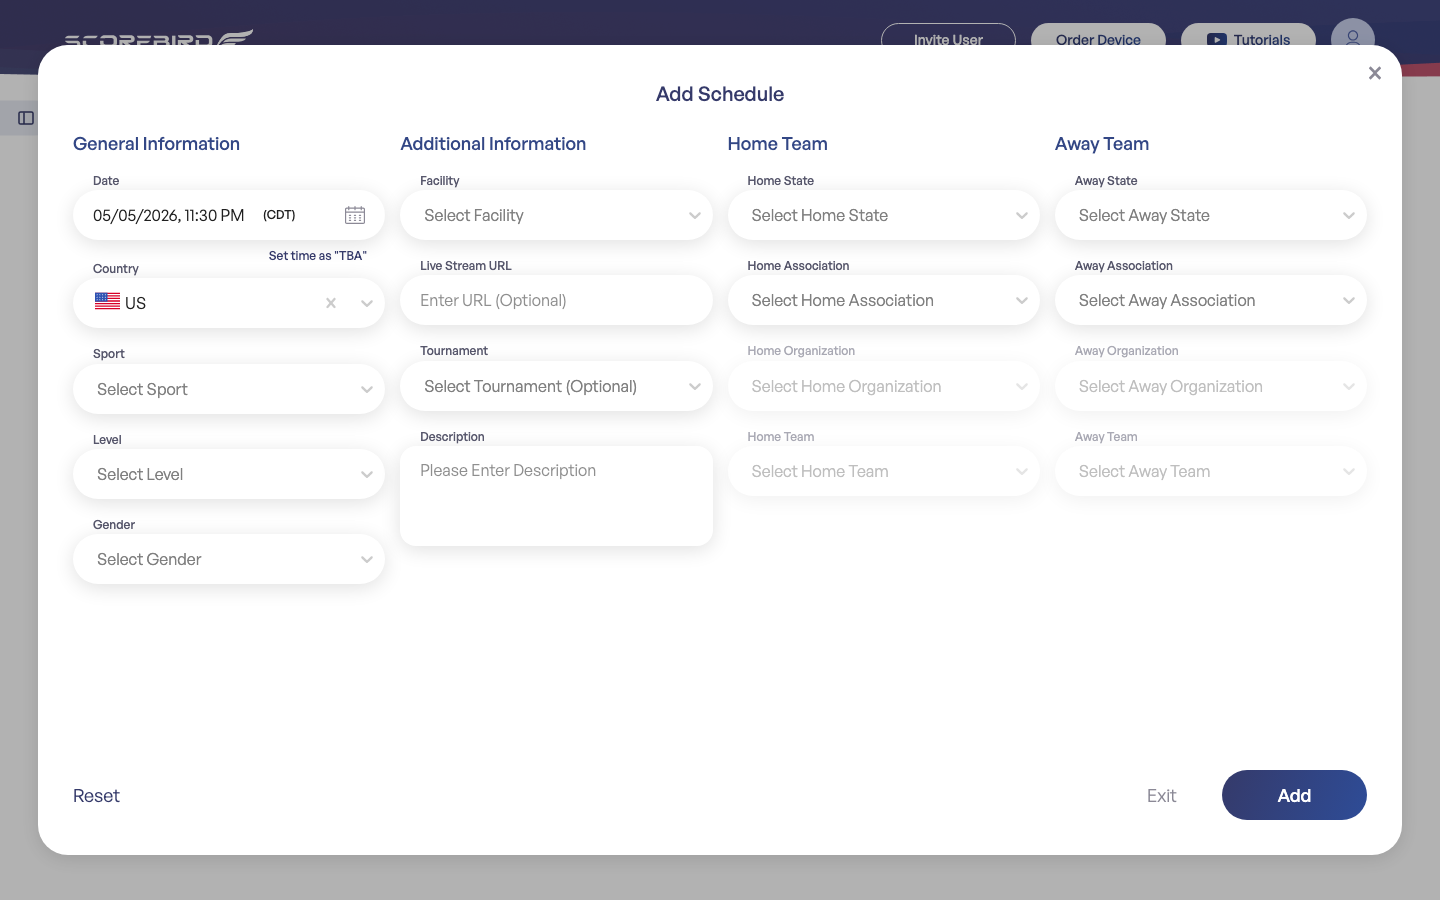Viewport: 1440px width, 900px height.
Task: Click the Add button
Action: (x=1294, y=795)
